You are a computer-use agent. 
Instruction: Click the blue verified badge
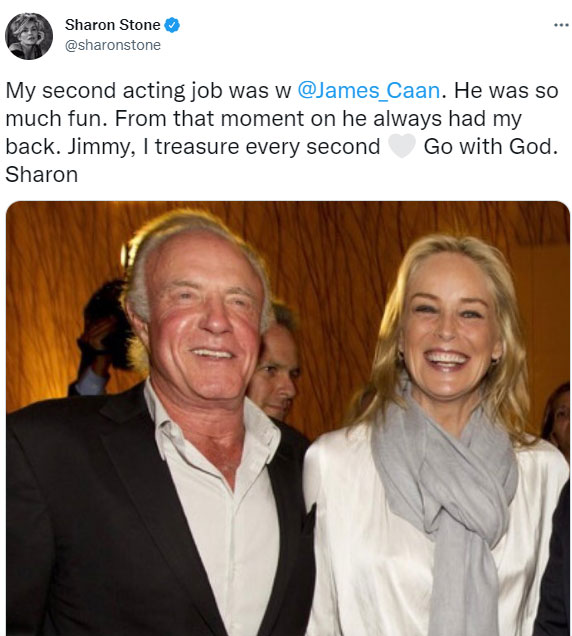[x=172, y=25]
